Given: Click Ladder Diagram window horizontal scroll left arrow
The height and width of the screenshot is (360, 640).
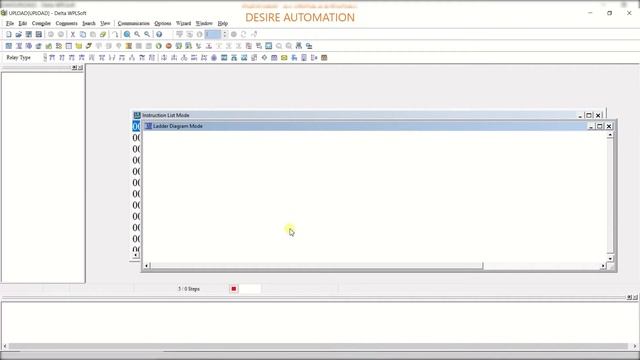Looking at the screenshot, I should point(147,266).
